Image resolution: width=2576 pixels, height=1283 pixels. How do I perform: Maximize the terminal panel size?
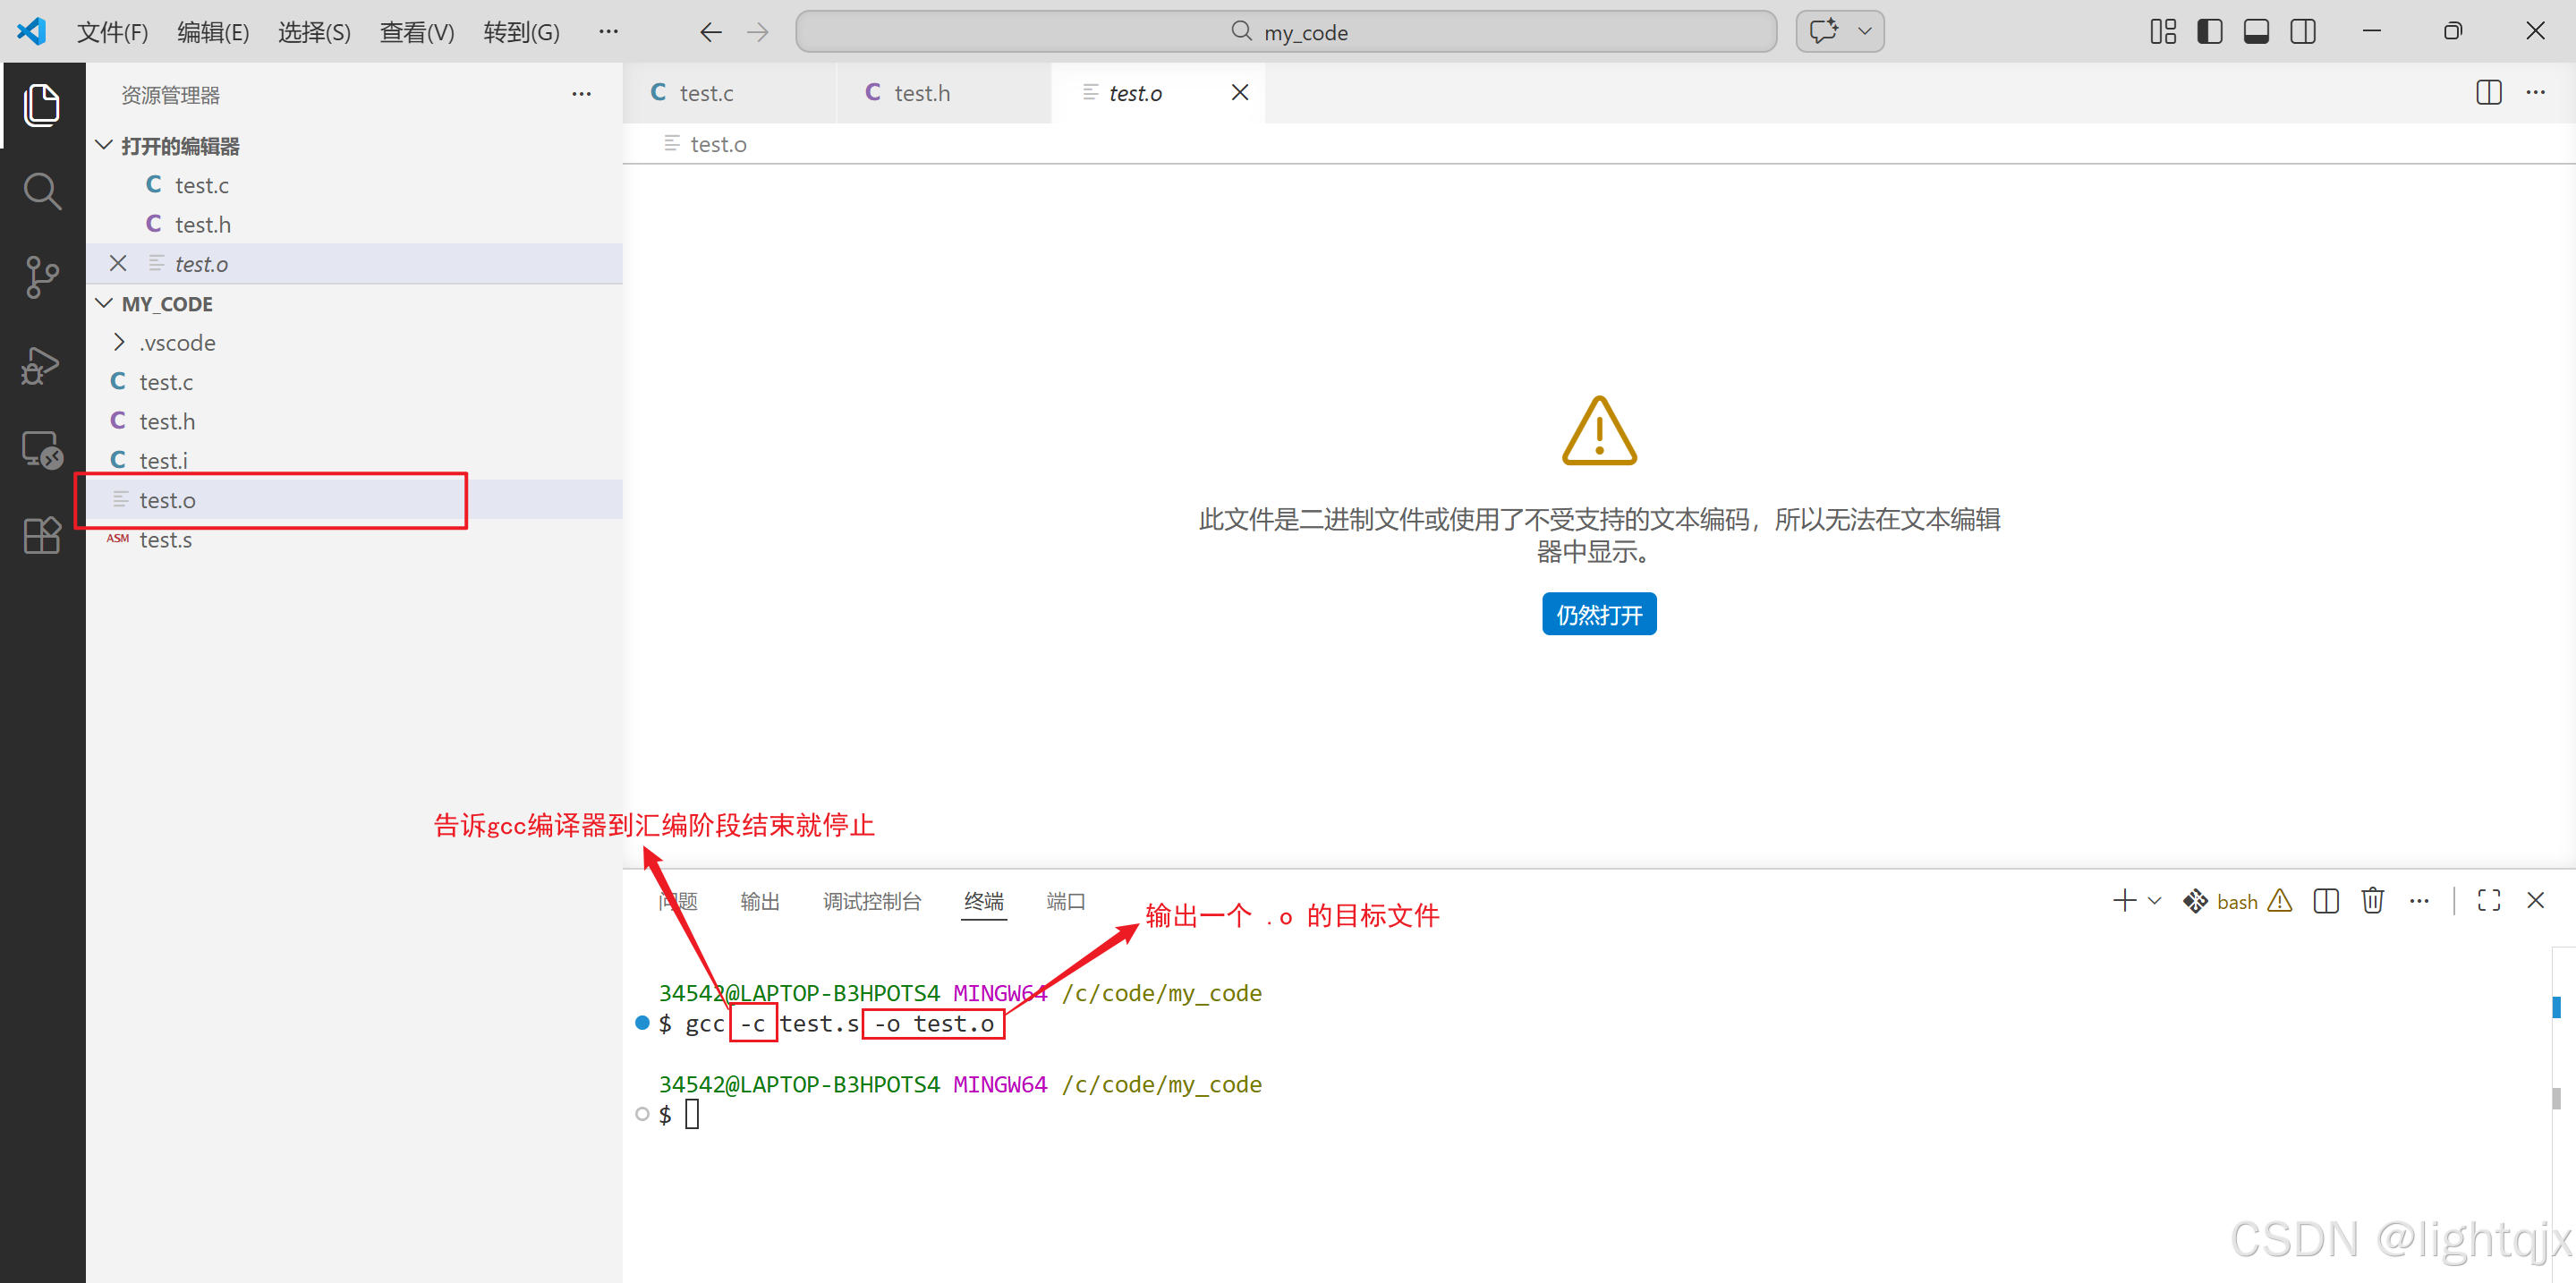tap(2489, 900)
